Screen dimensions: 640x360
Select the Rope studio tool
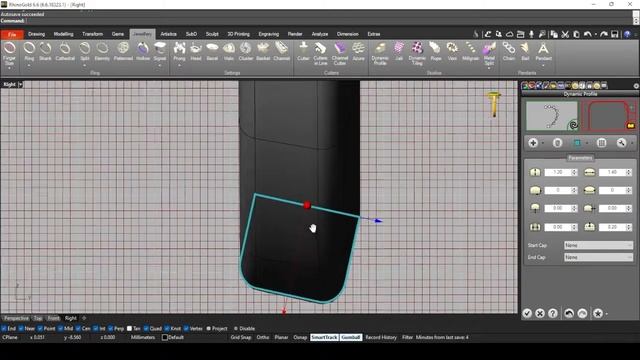[x=436, y=52]
